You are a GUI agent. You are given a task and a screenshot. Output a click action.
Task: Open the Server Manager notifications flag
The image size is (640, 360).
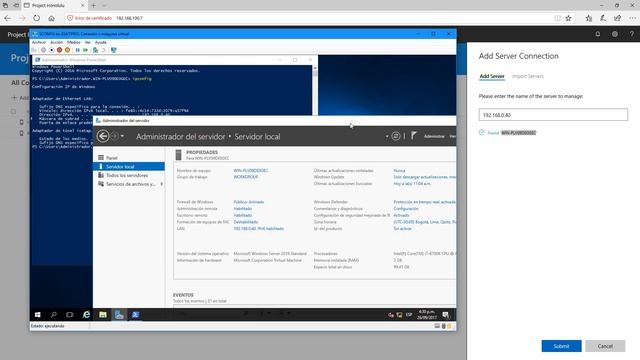point(413,136)
